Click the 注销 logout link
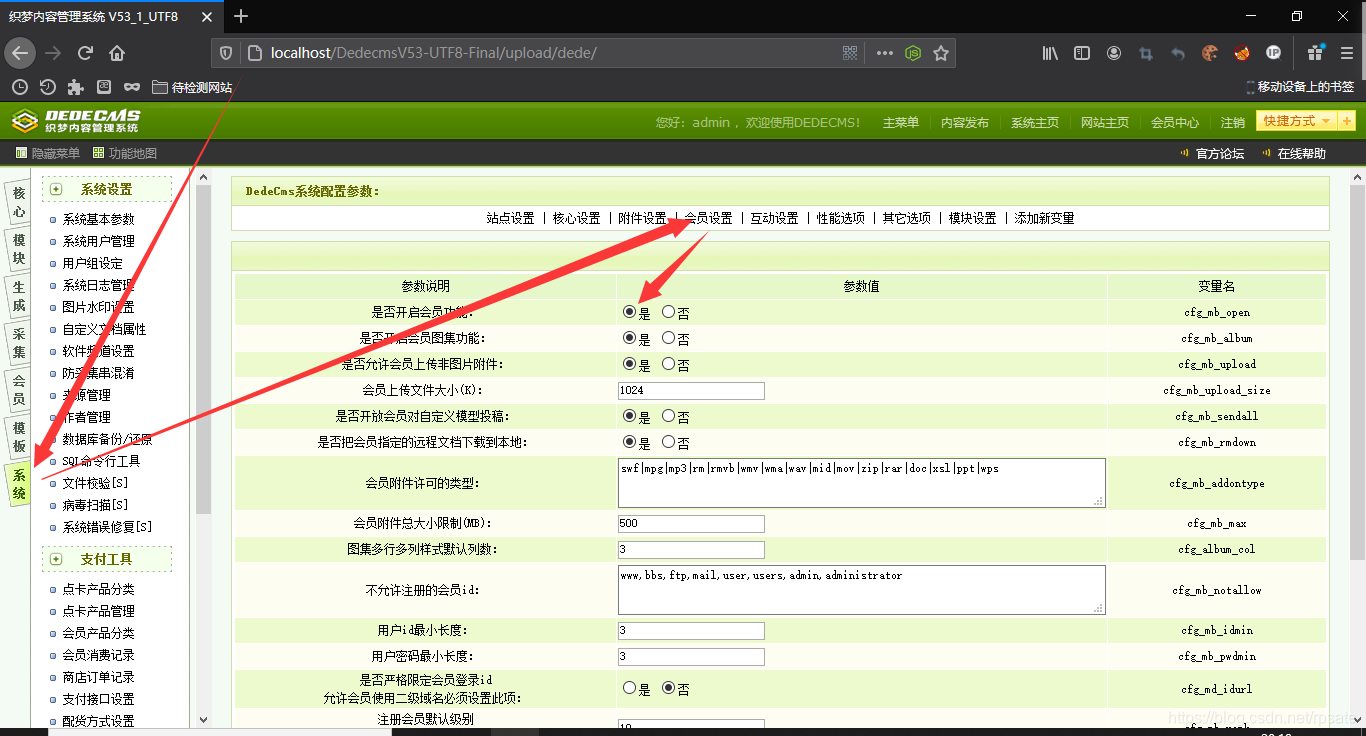The height and width of the screenshot is (736, 1366). [x=1233, y=122]
